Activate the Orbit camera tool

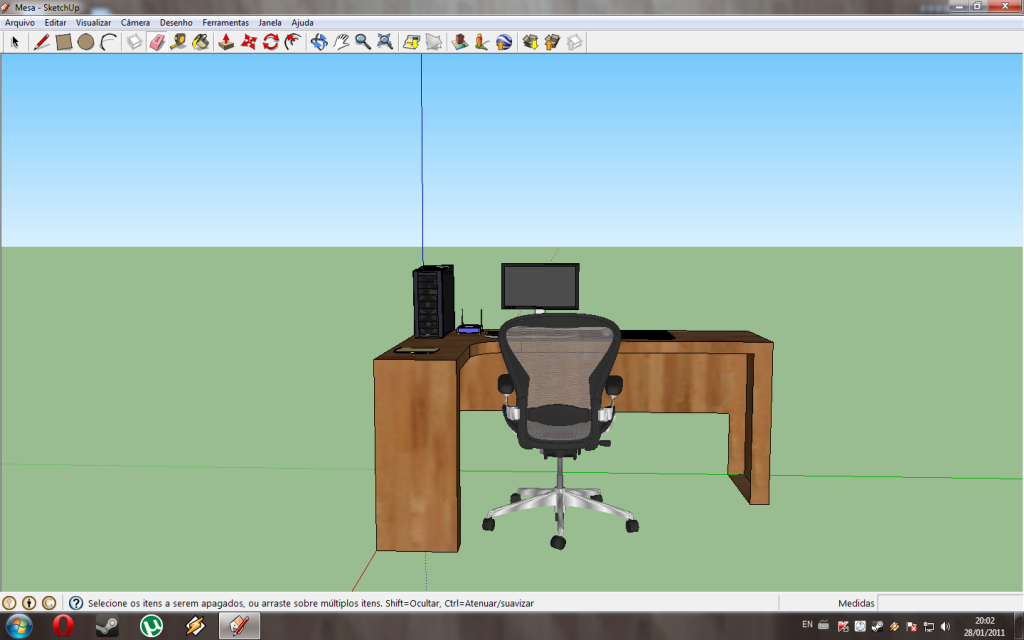pos(319,42)
